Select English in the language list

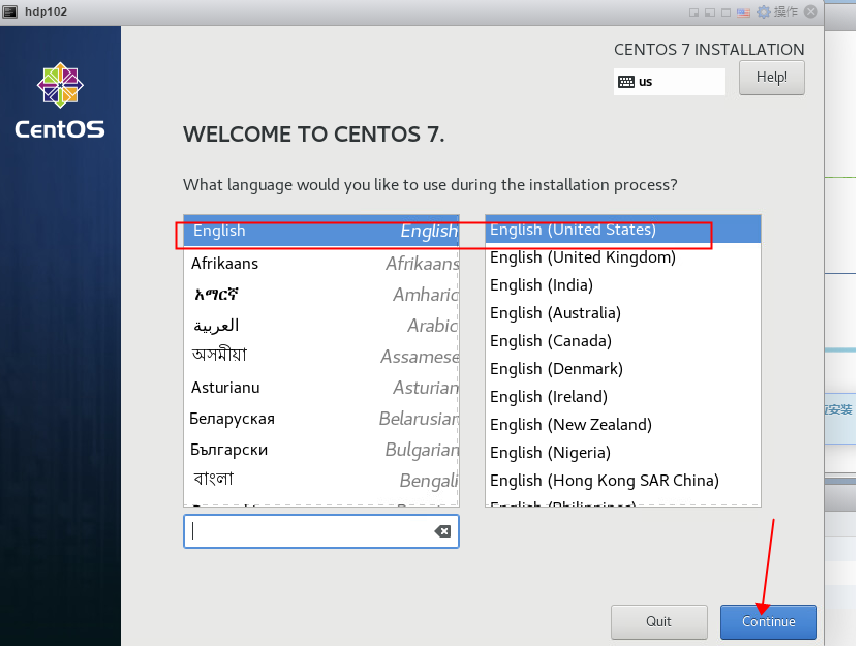[322, 230]
